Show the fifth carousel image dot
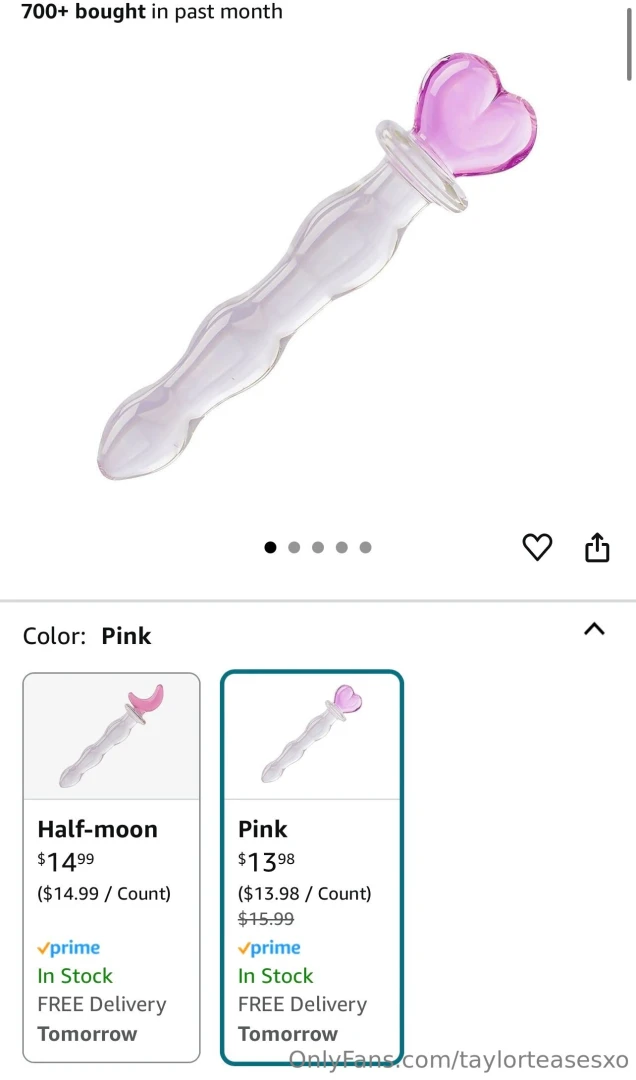This screenshot has height=1080, width=636. 366,547
